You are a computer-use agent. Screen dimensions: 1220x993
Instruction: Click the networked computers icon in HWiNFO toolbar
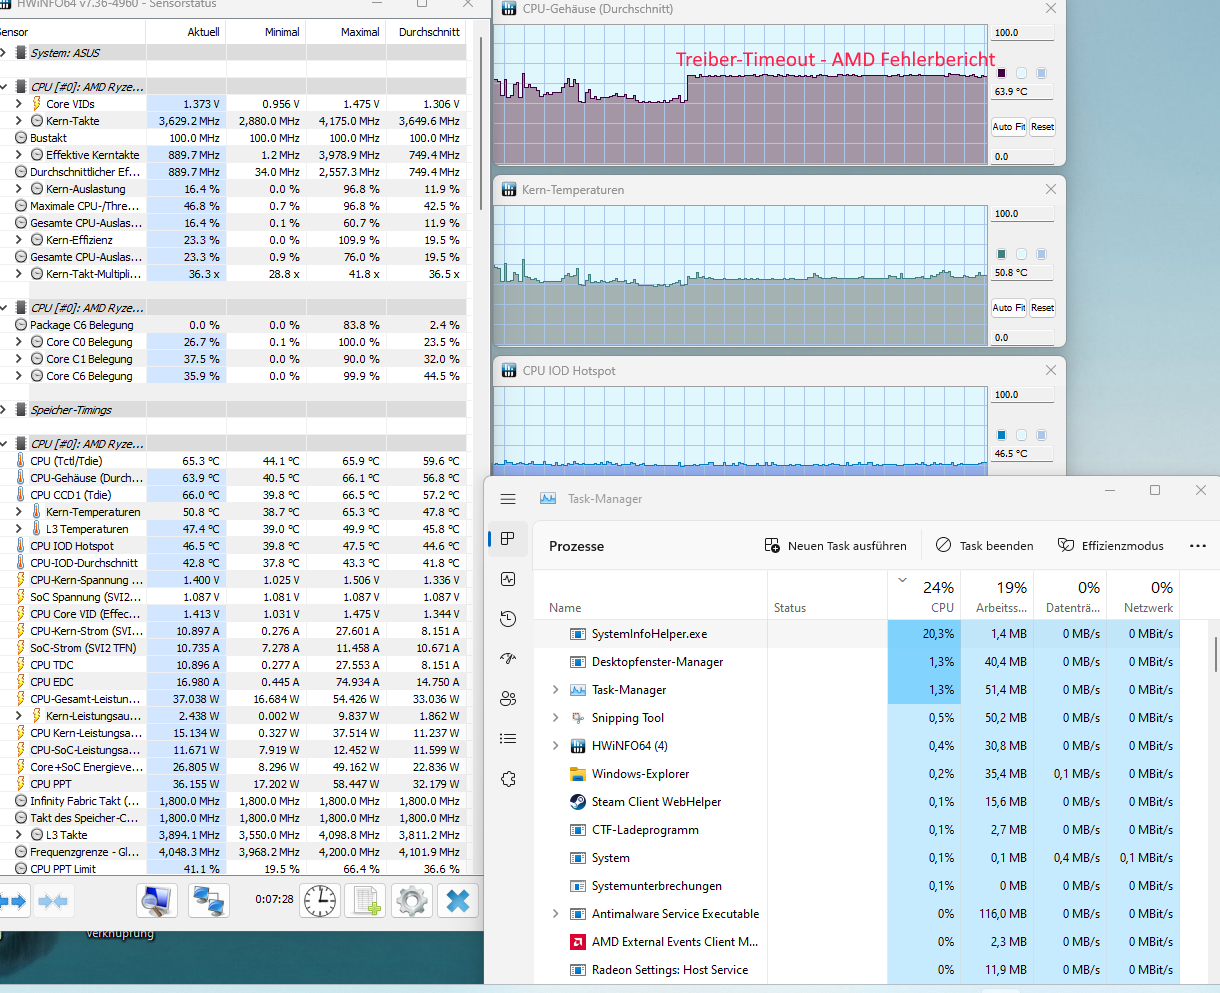pos(208,901)
